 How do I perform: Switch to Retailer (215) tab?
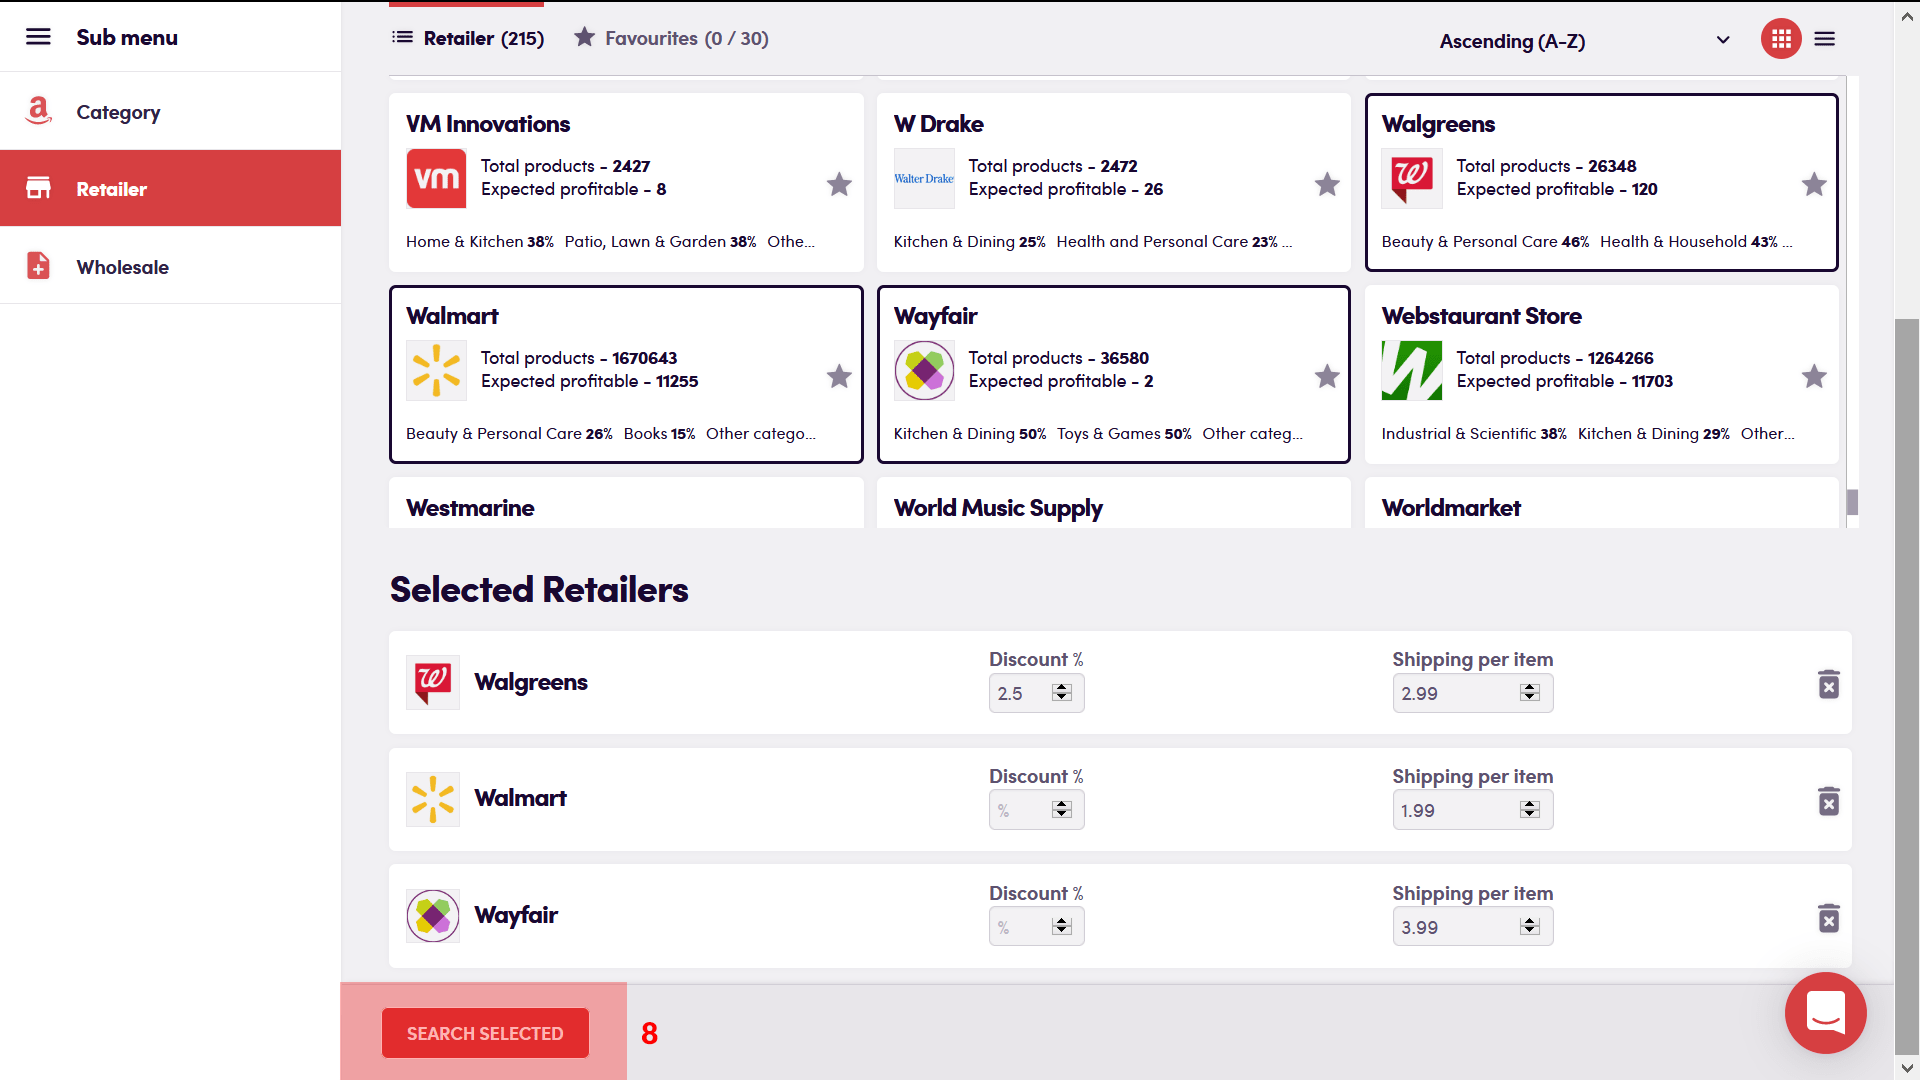467,38
